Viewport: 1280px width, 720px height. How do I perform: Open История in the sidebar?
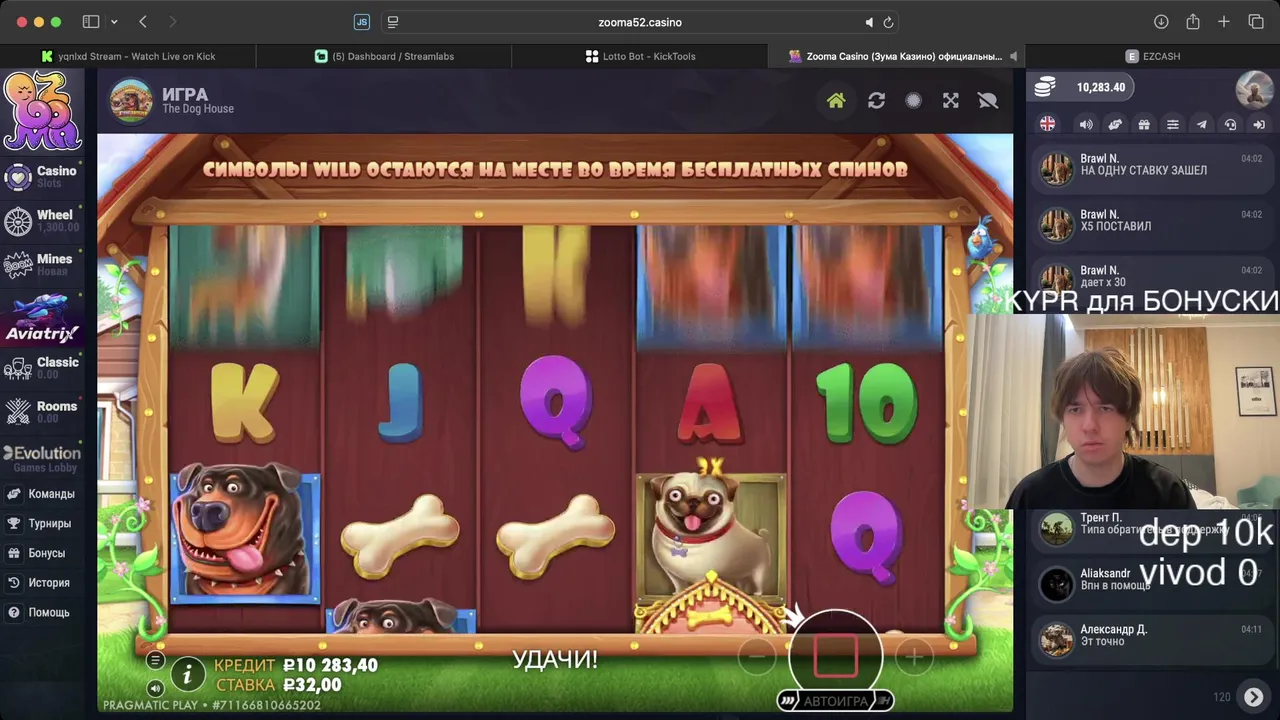pos(42,582)
